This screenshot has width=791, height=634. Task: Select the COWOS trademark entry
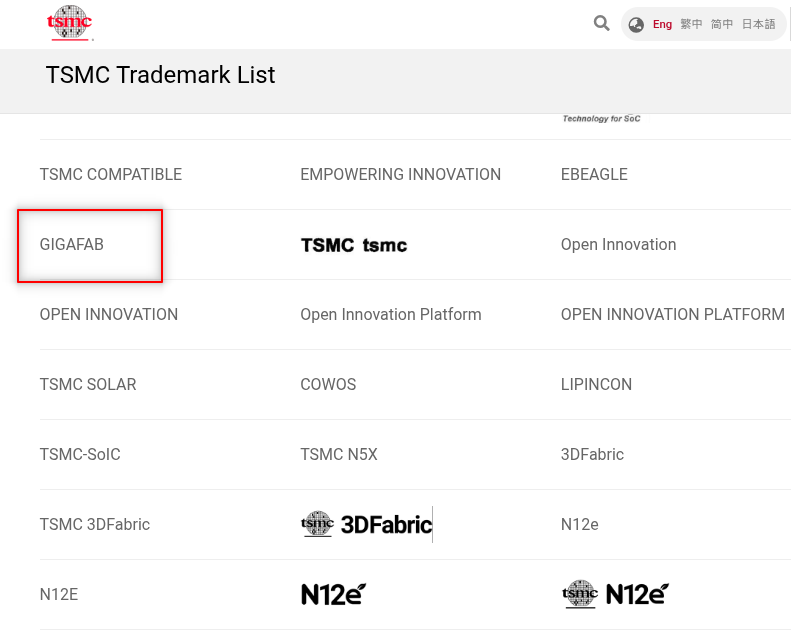click(x=328, y=385)
